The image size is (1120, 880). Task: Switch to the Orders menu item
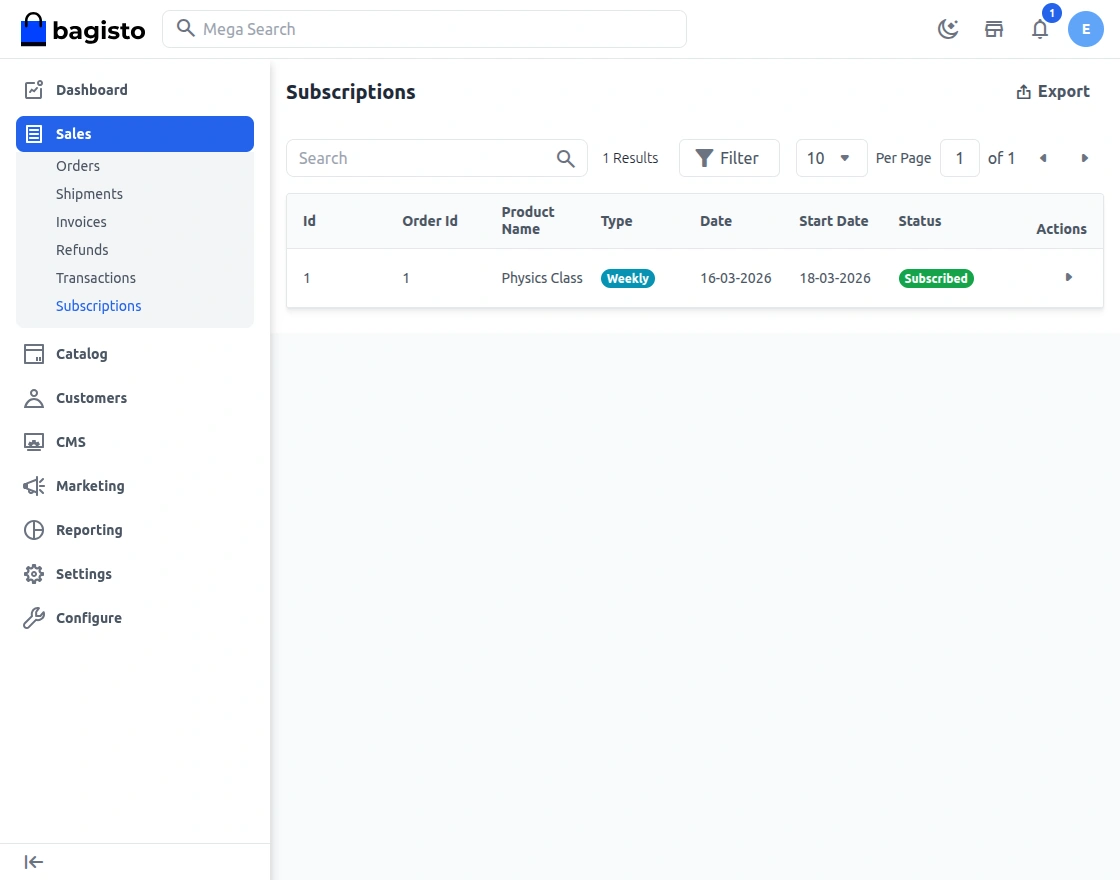(77, 166)
